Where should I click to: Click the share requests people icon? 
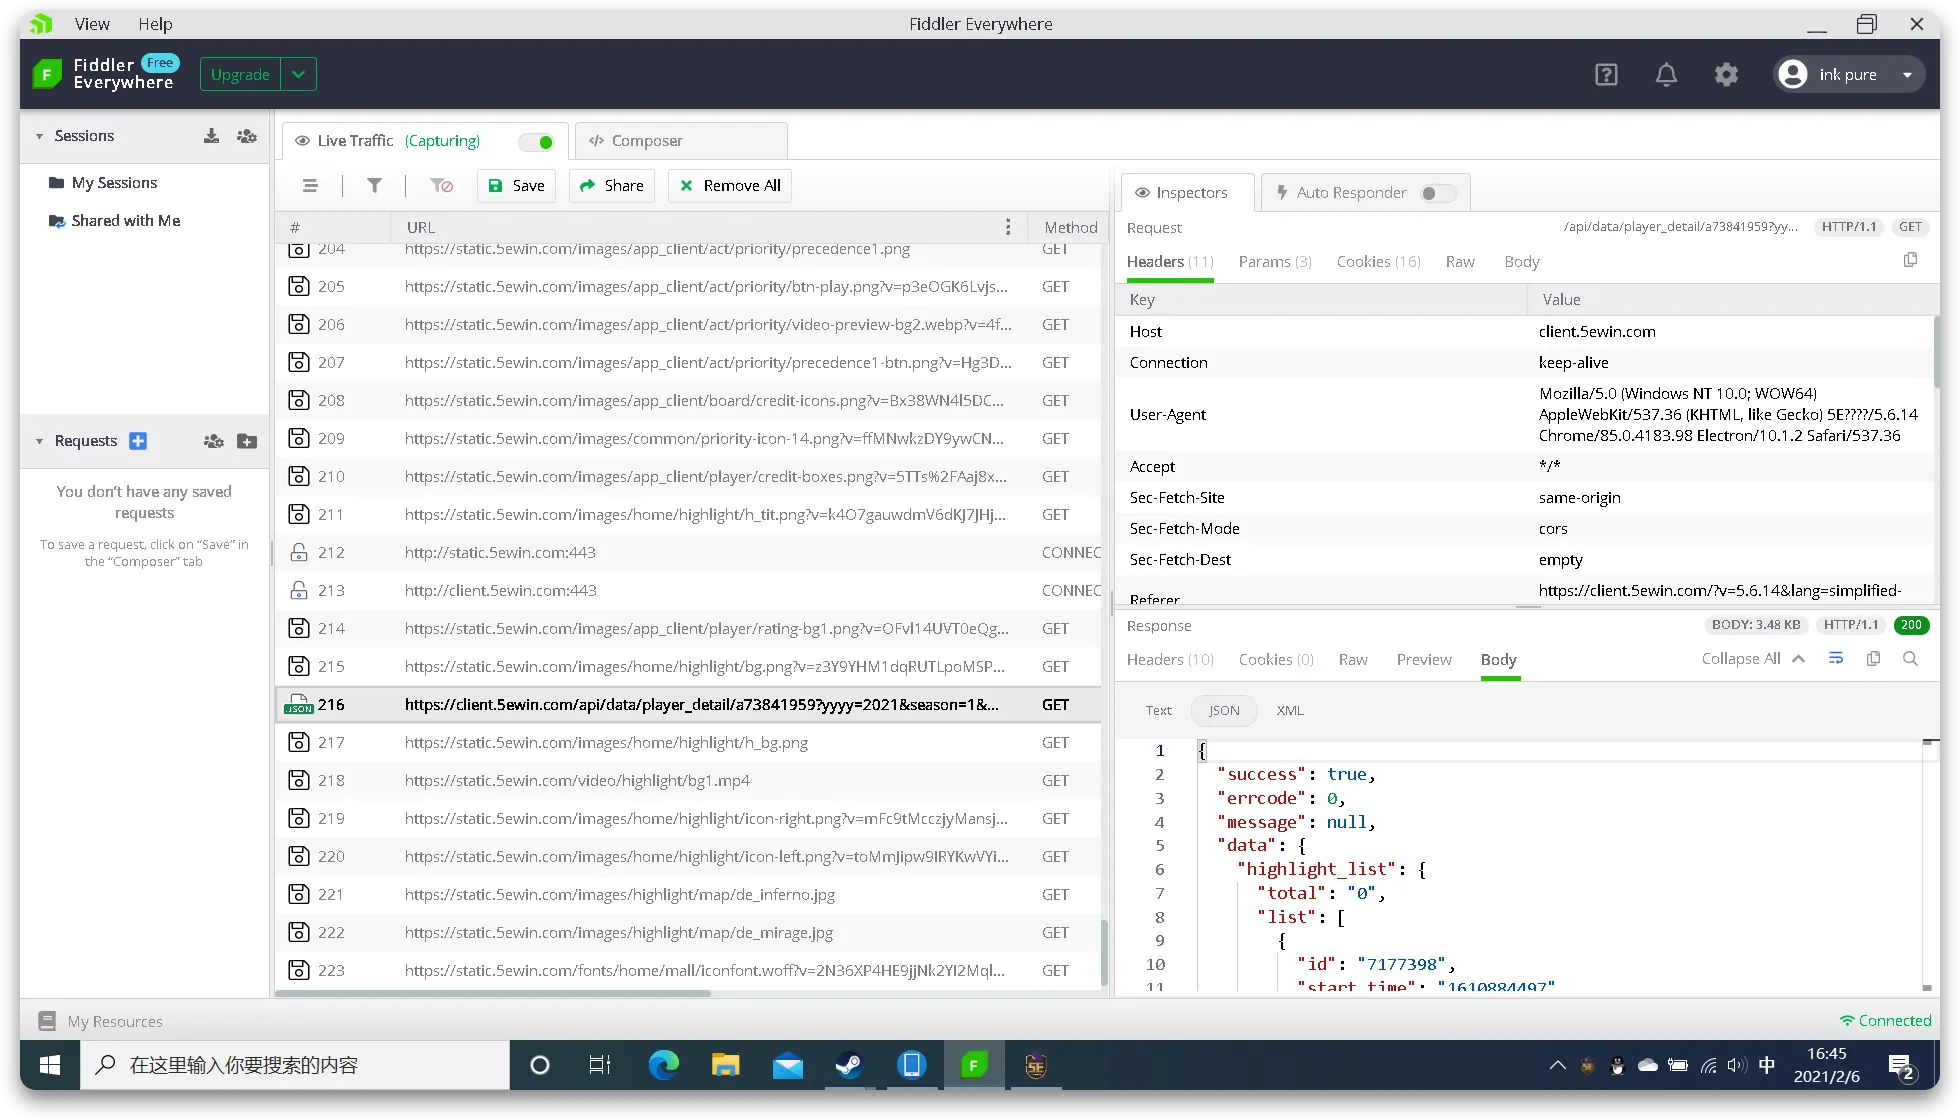point(213,441)
